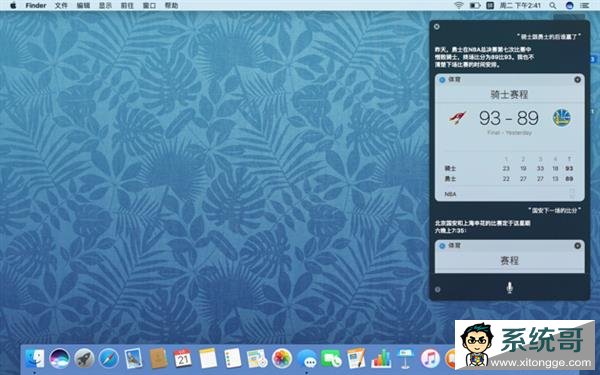Open Photos colorful flower icon

click(x=282, y=359)
